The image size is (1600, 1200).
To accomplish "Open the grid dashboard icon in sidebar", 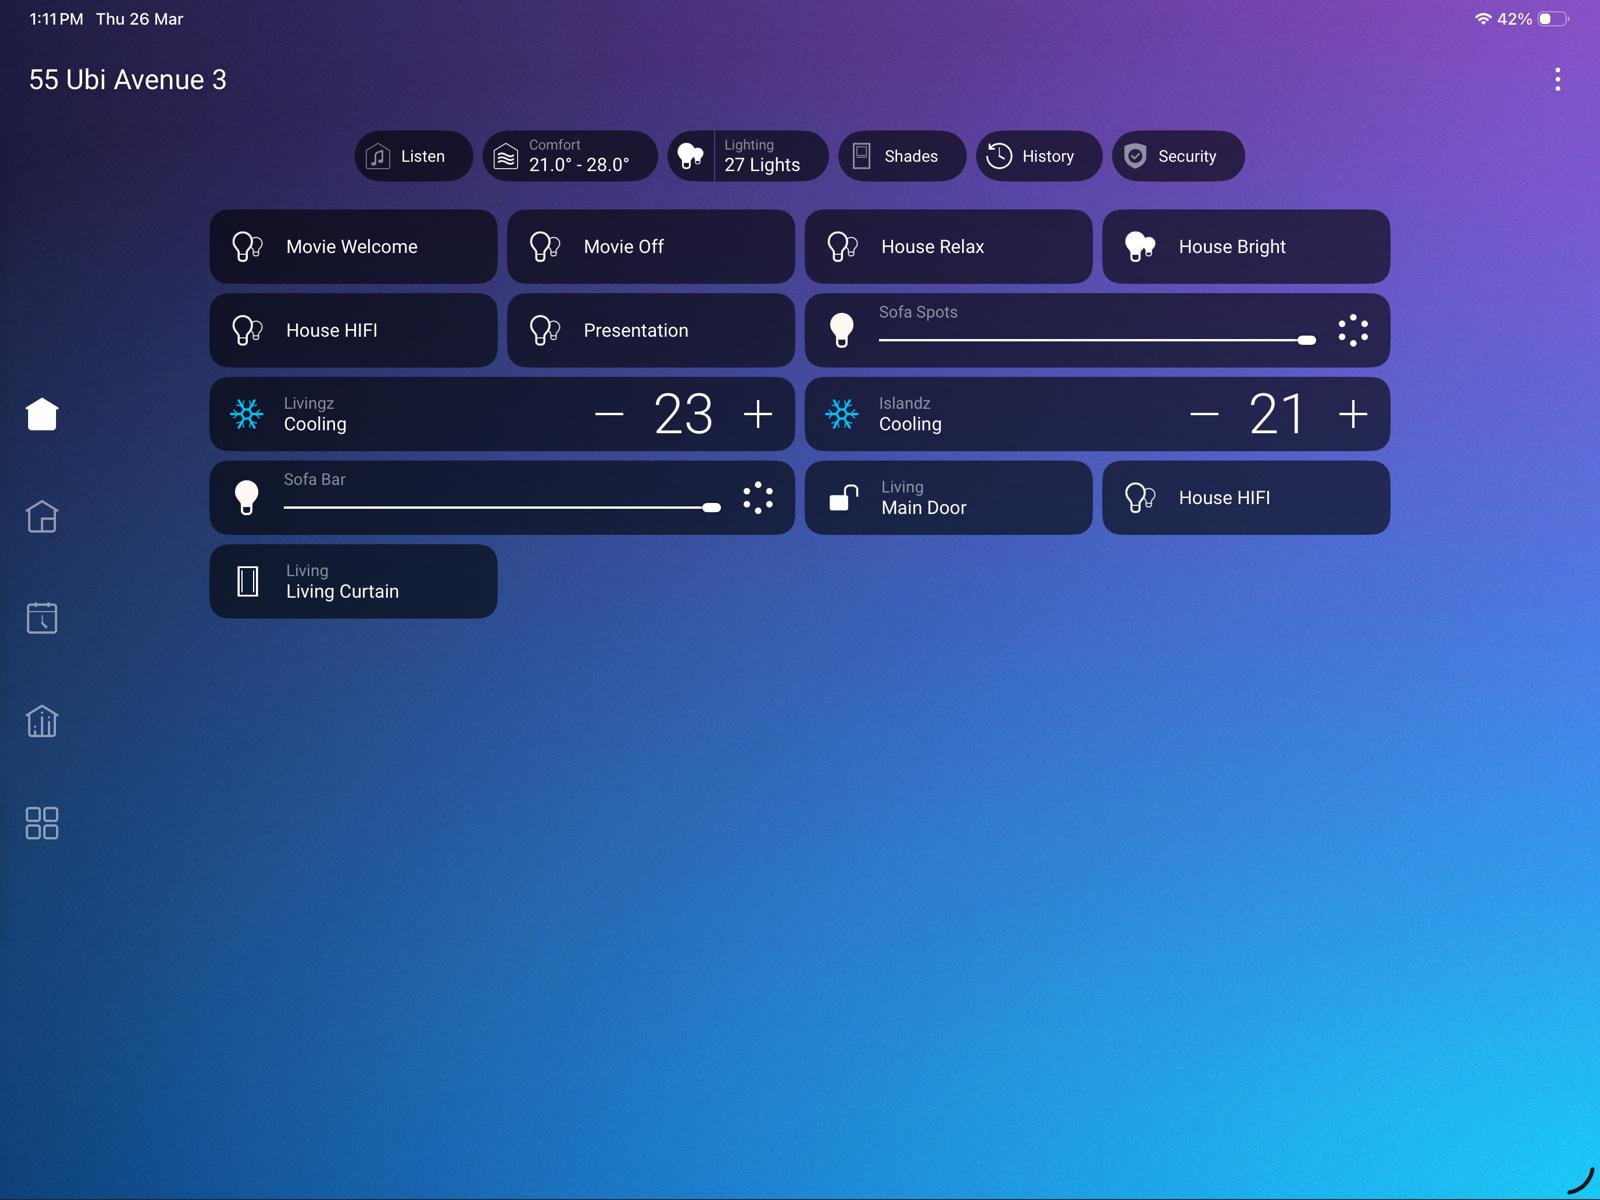I will 42,823.
